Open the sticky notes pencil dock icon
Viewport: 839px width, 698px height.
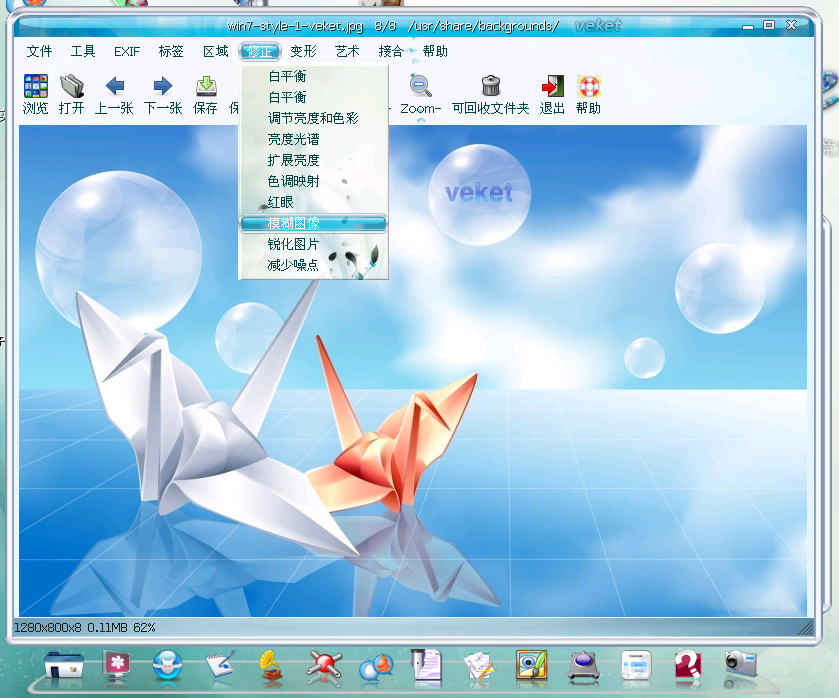(x=478, y=666)
